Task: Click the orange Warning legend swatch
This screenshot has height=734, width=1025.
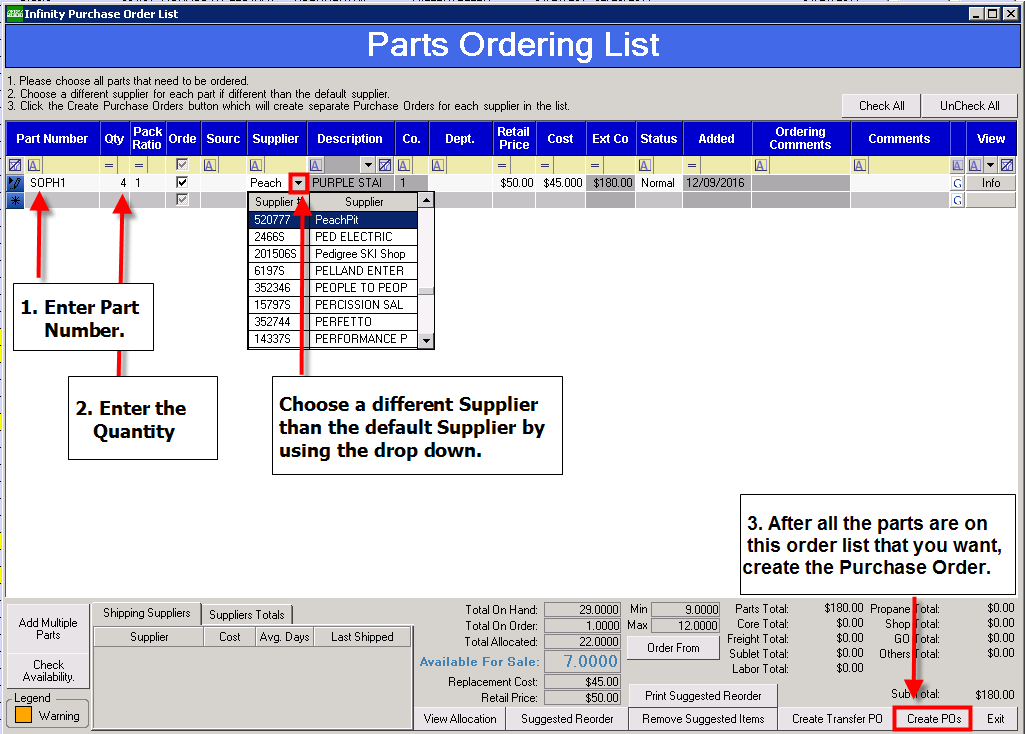Action: coord(24,715)
